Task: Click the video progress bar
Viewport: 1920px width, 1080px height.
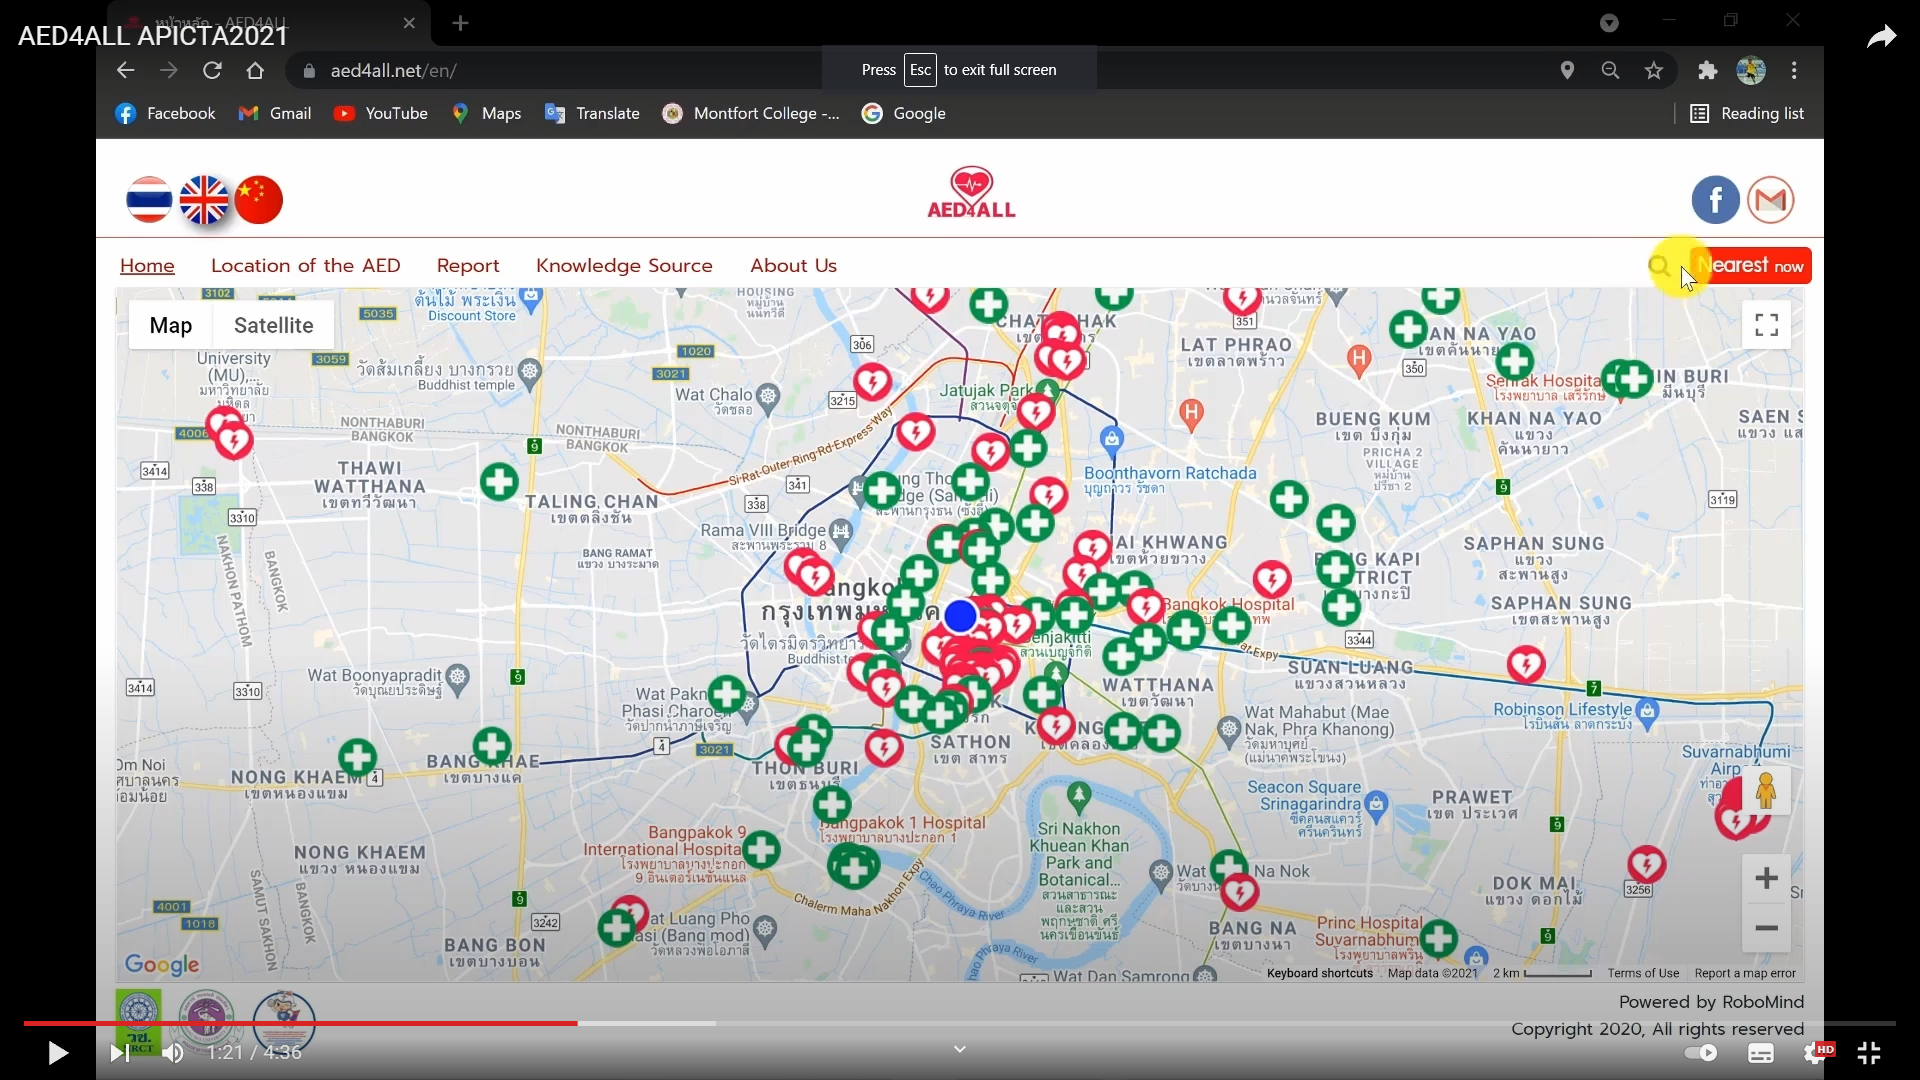Action: (960, 1023)
